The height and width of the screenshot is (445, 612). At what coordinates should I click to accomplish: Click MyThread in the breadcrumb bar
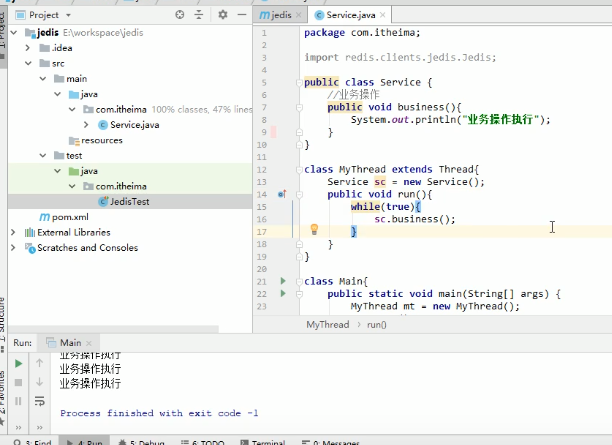327,324
